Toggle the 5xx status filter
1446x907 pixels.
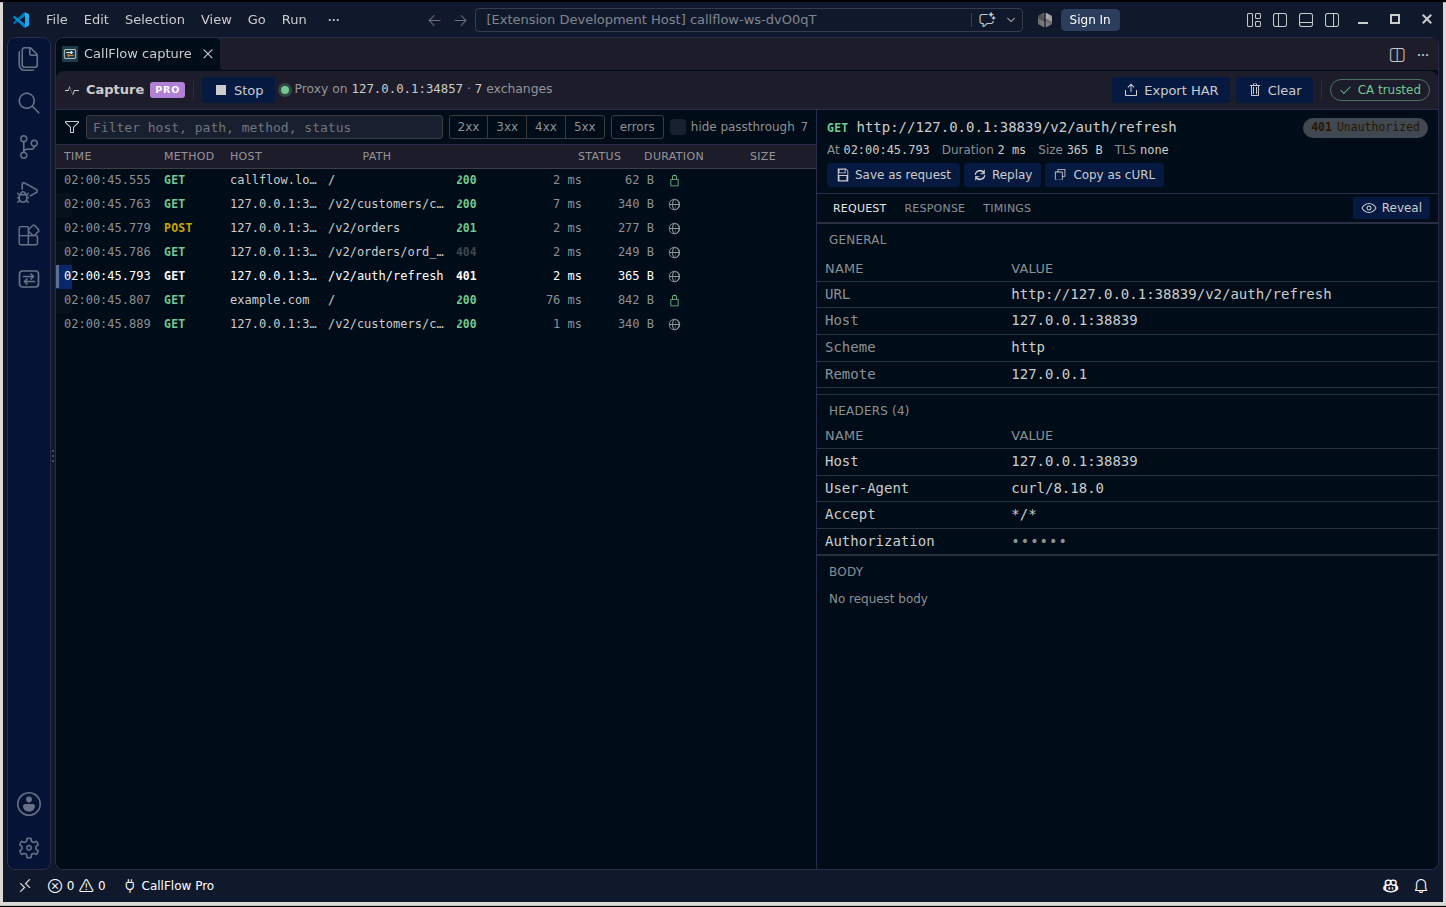point(585,127)
